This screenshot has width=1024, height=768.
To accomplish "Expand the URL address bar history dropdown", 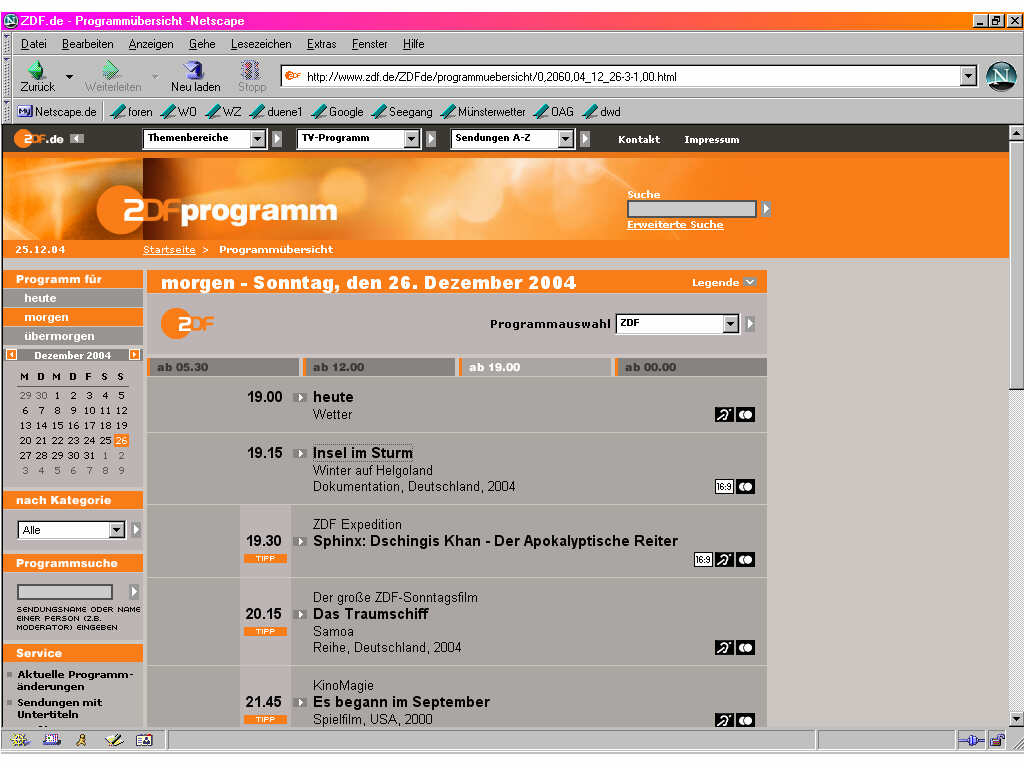I will (968, 76).
